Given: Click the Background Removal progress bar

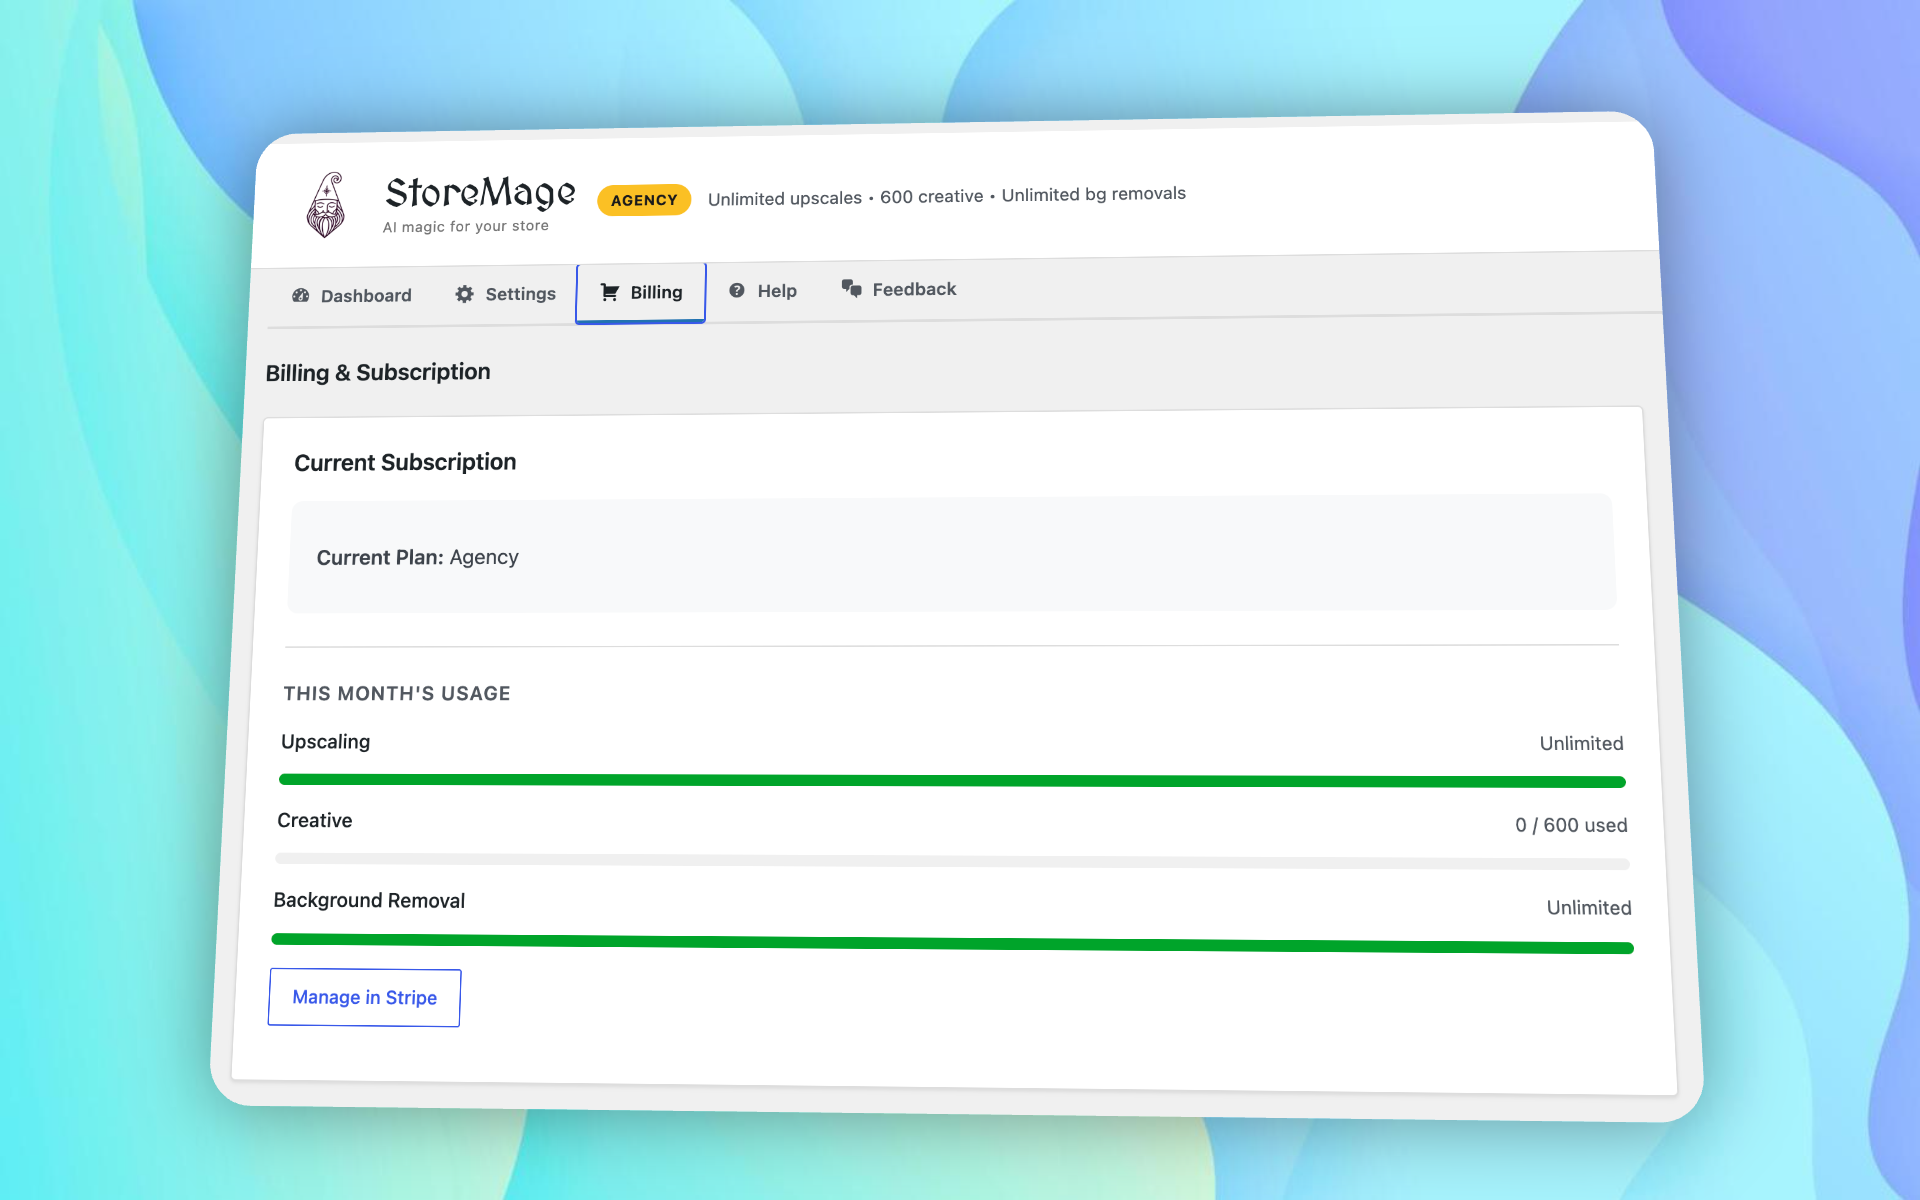Looking at the screenshot, I should 952,943.
